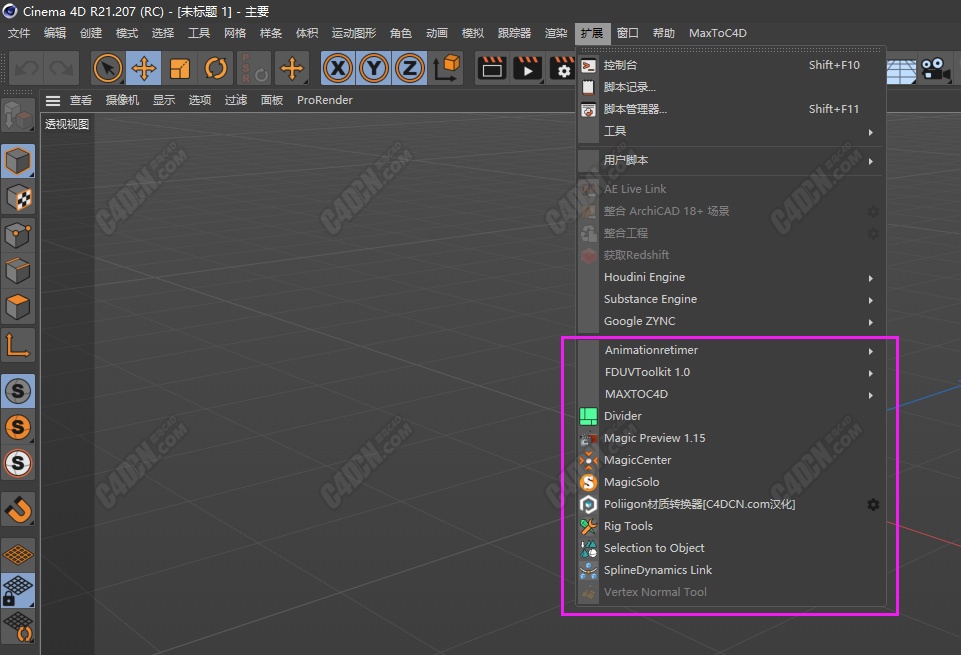The height and width of the screenshot is (655, 961).
Task: Turn viewport solo off with the grey S
Action: (18, 391)
